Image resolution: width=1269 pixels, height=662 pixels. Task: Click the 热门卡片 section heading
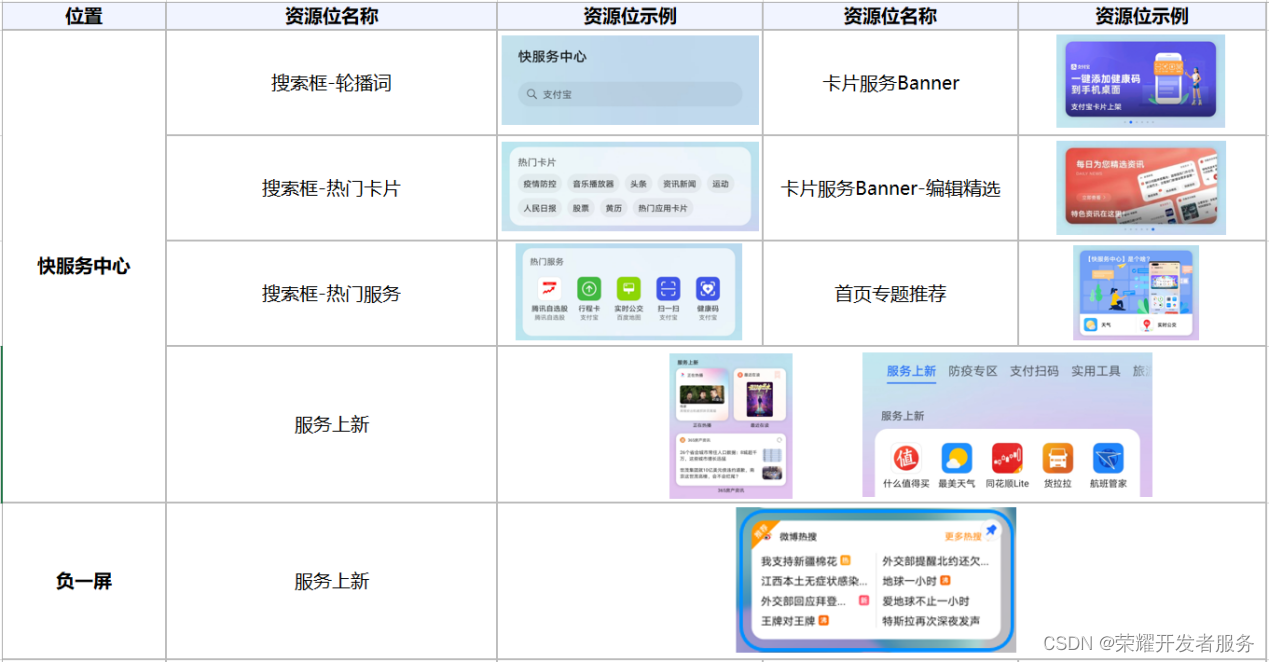tap(537, 162)
